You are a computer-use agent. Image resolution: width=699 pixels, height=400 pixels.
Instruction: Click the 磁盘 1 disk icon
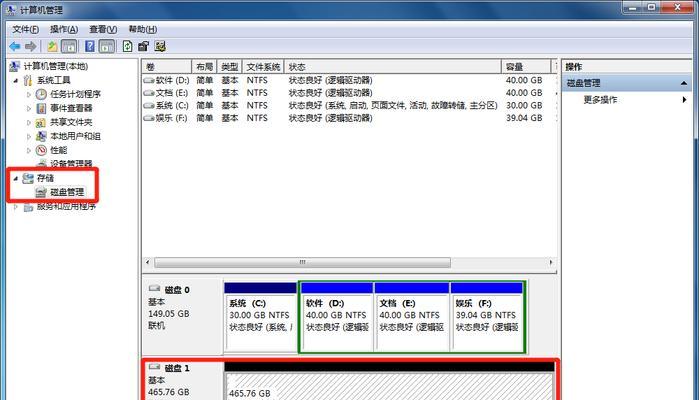point(154,367)
